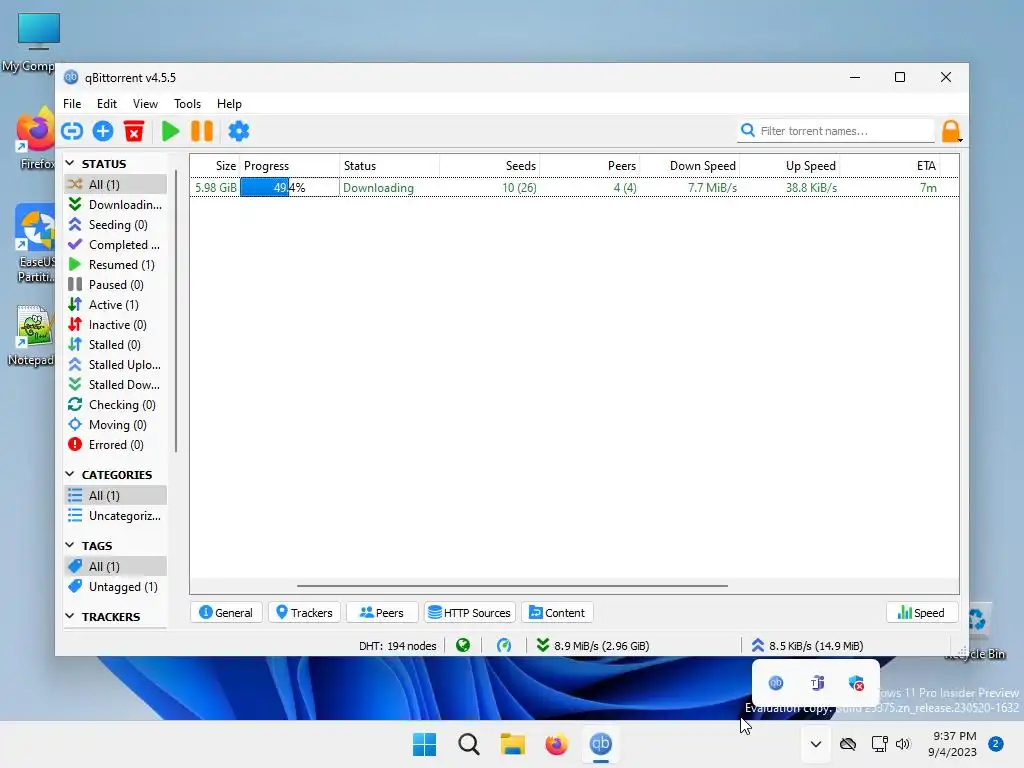Viewport: 1024px width, 768px height.
Task: Select the Seeding (0) filter
Action: tap(116, 225)
